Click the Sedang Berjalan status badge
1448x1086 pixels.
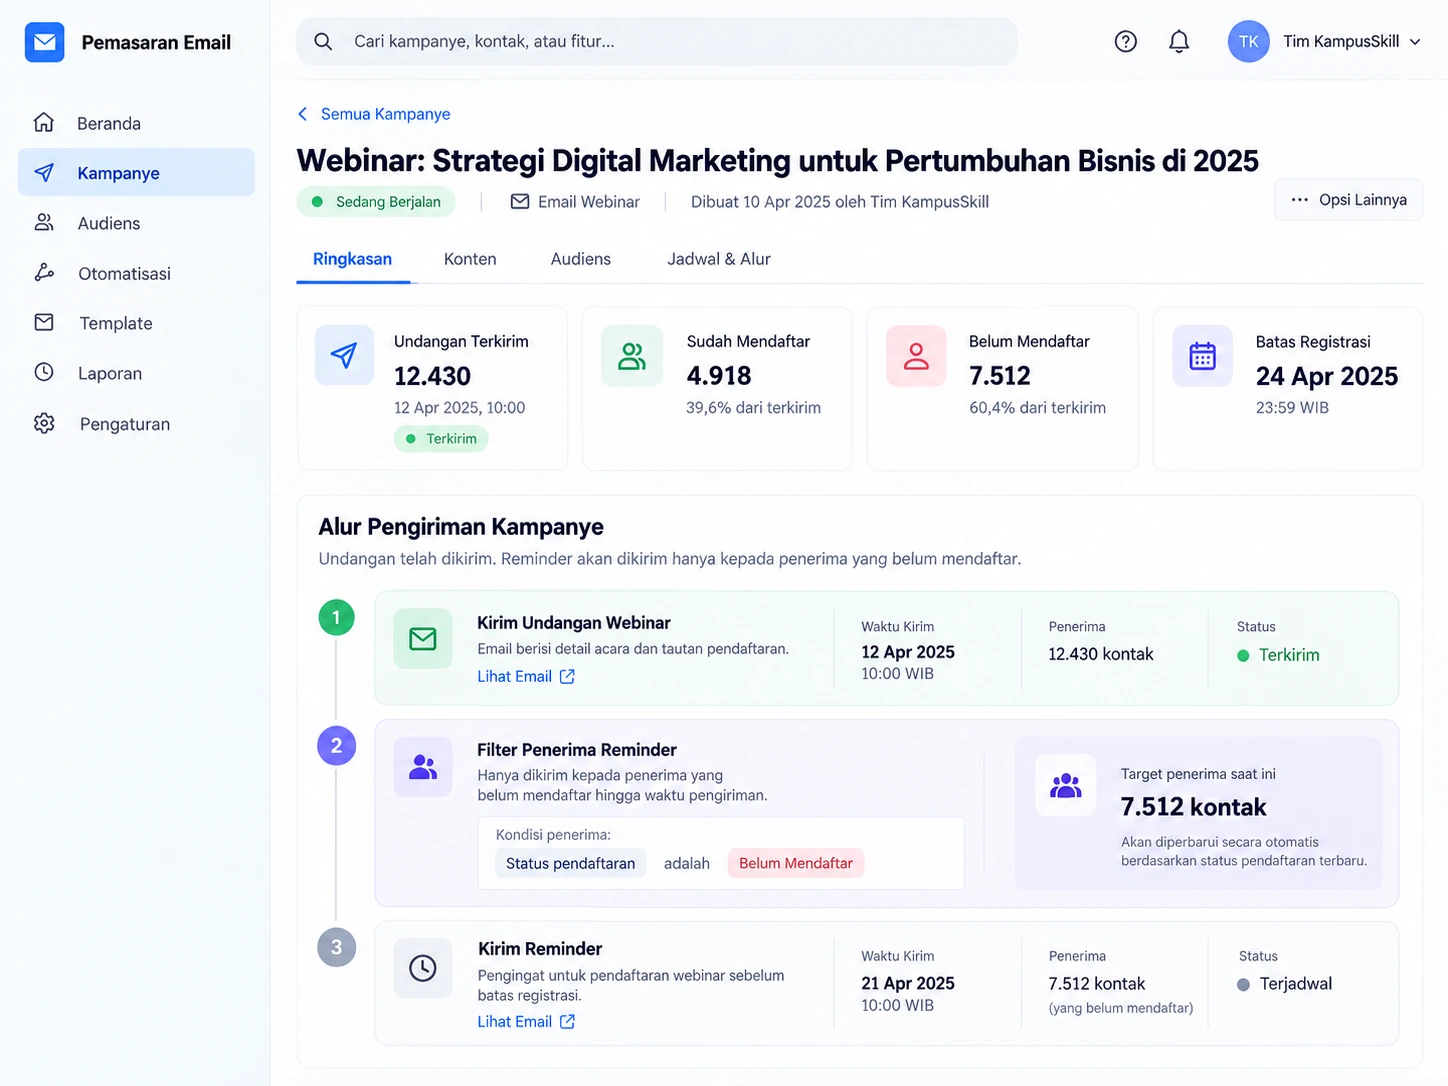[x=376, y=202]
